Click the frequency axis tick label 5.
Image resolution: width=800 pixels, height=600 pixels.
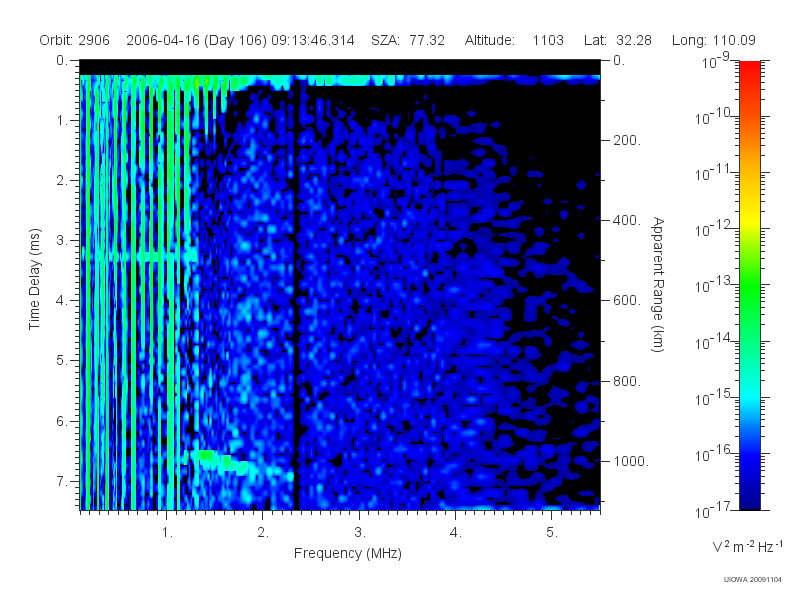(x=552, y=533)
